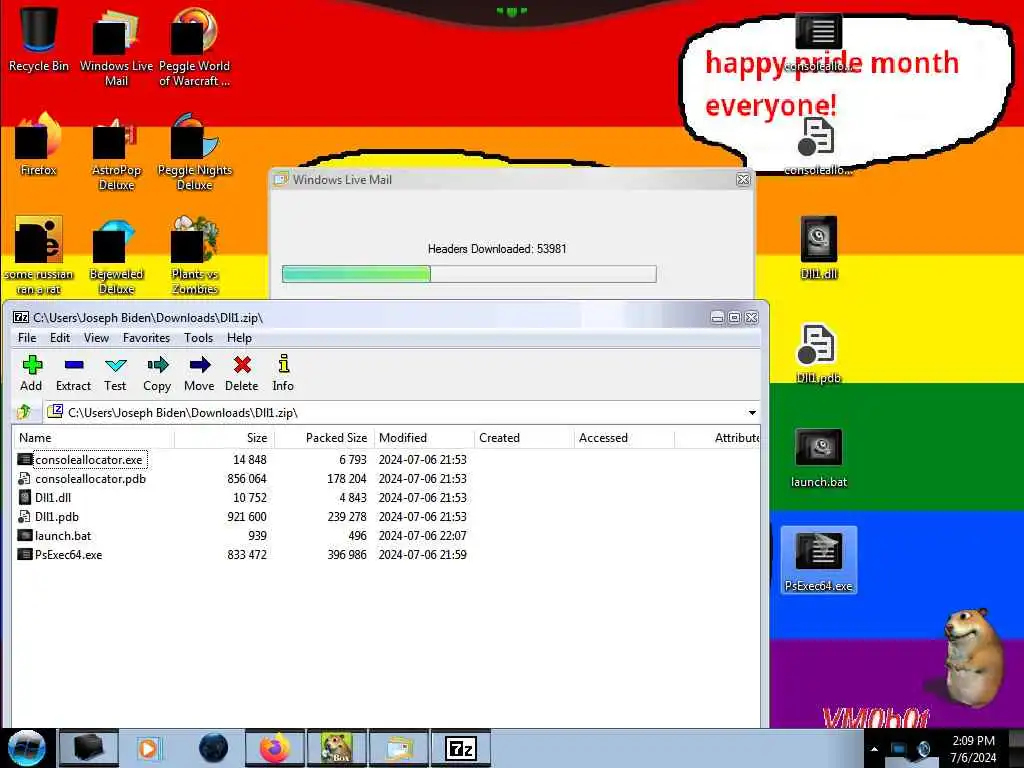Screen dimensions: 1024x768
Task: Switch to 7-Zip taskbar button
Action: click(461, 748)
